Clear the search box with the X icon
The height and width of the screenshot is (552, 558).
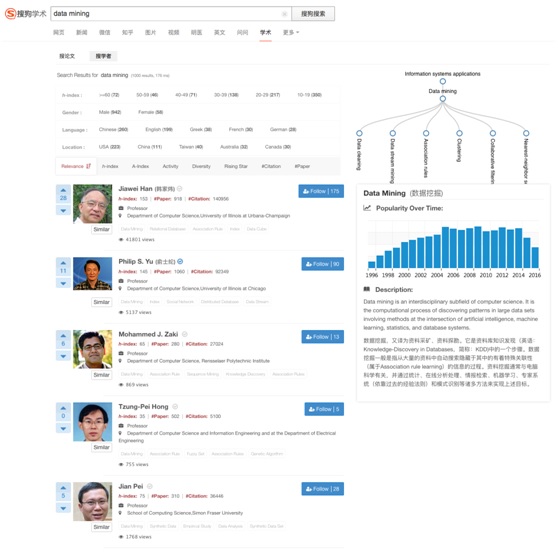pos(285,14)
